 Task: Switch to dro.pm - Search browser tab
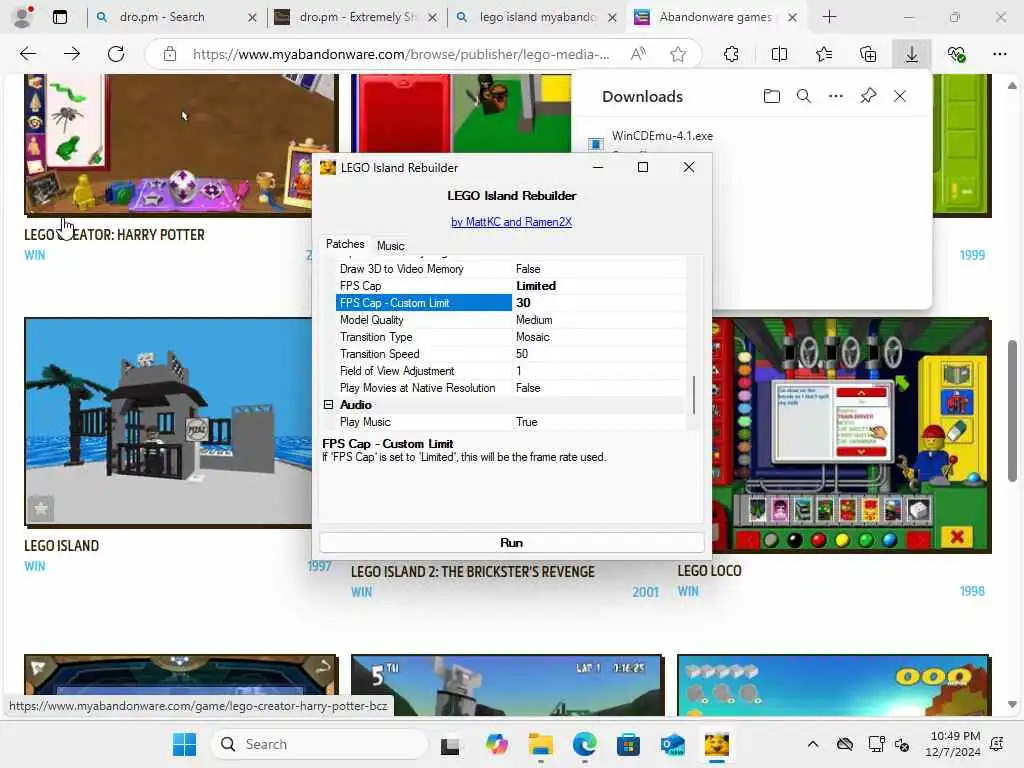pyautogui.click(x=162, y=17)
